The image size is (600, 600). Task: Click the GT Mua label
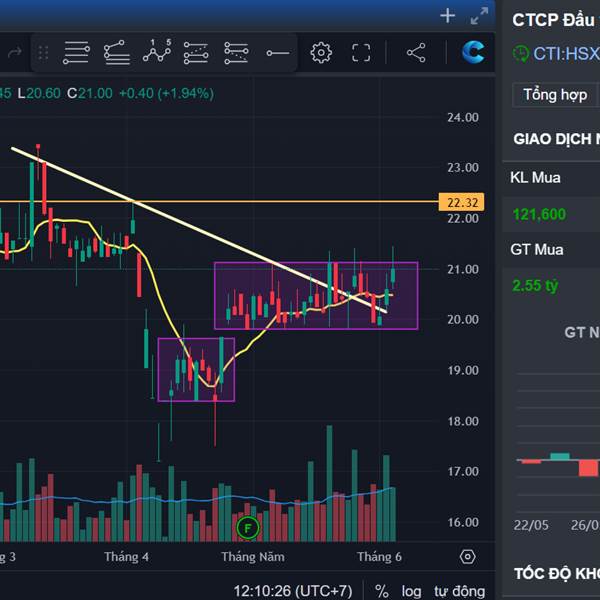click(536, 249)
